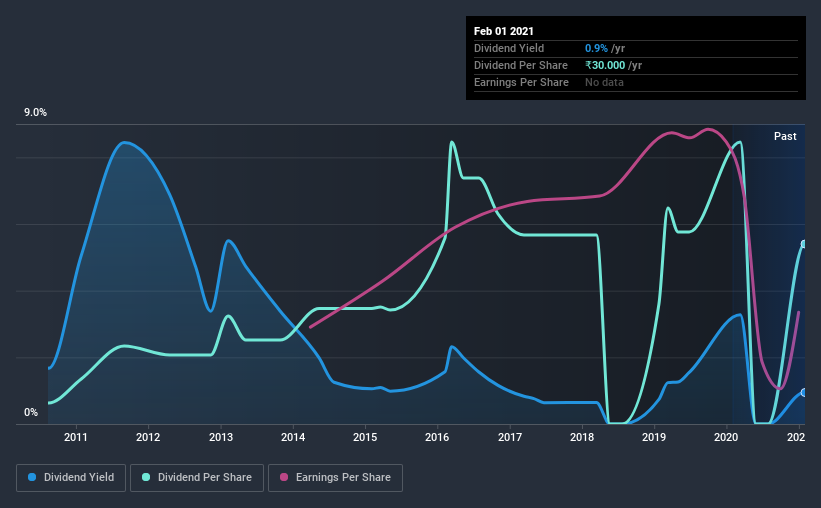The width and height of the screenshot is (821, 508).
Task: Toggle the Dividend Yield legend button
Action: click(71, 478)
